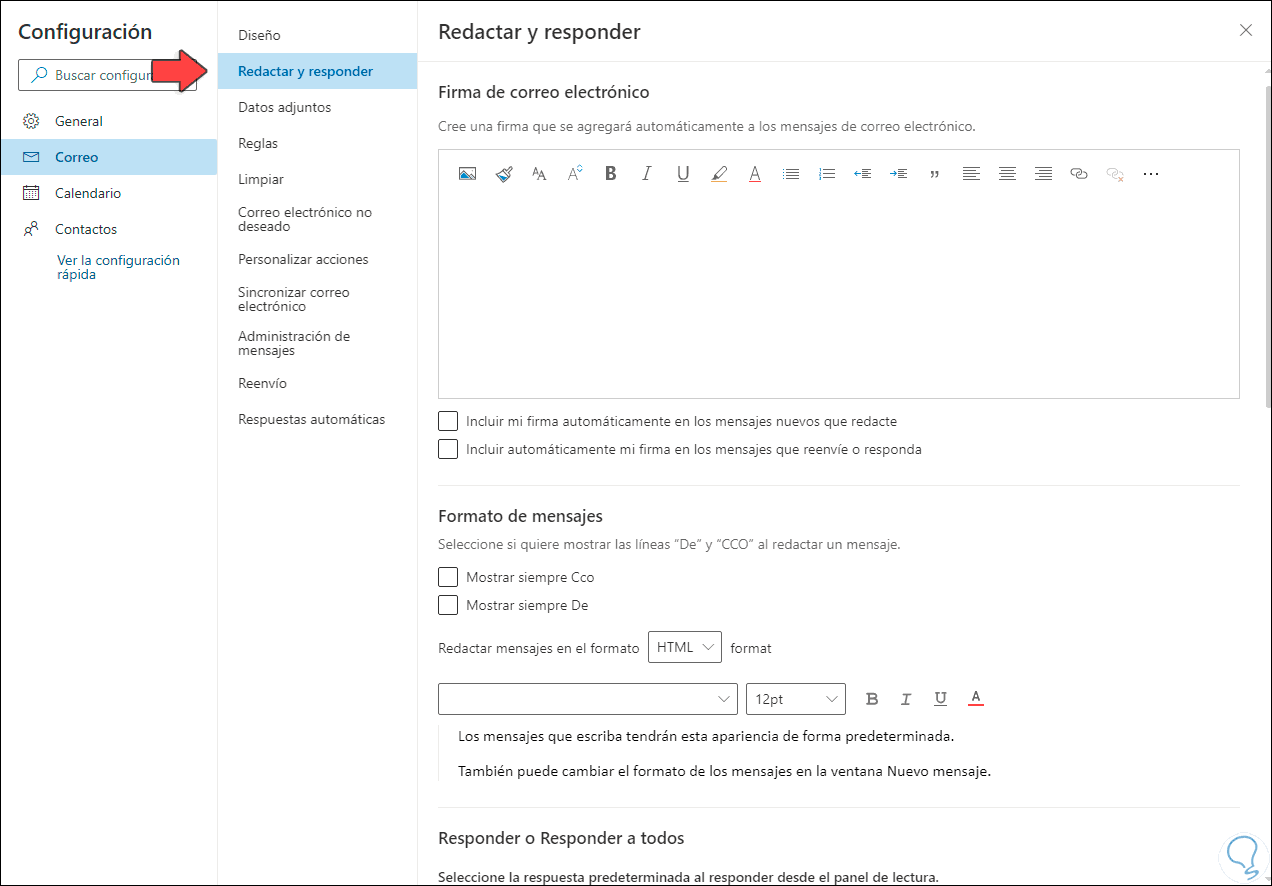This screenshot has width=1272, height=886.
Task: Align signature text left
Action: coord(971,174)
